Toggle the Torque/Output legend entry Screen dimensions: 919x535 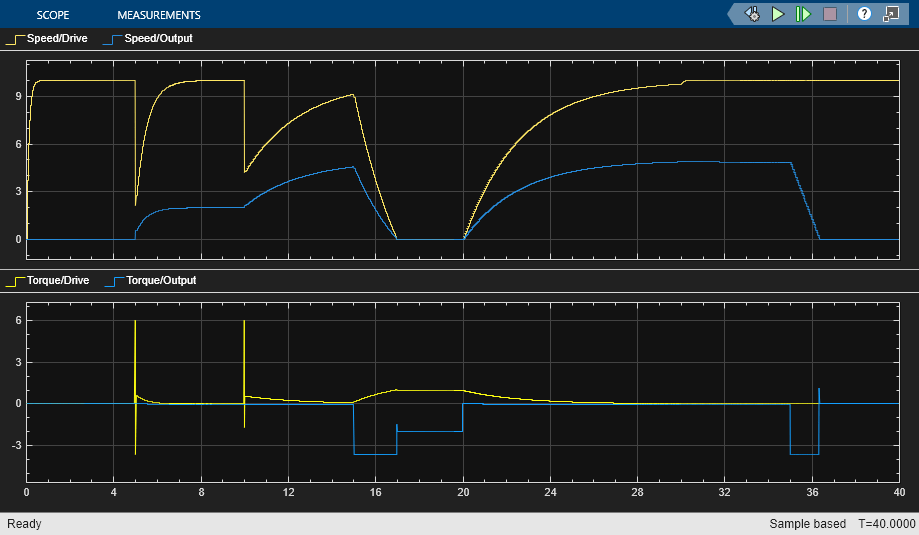click(x=151, y=281)
